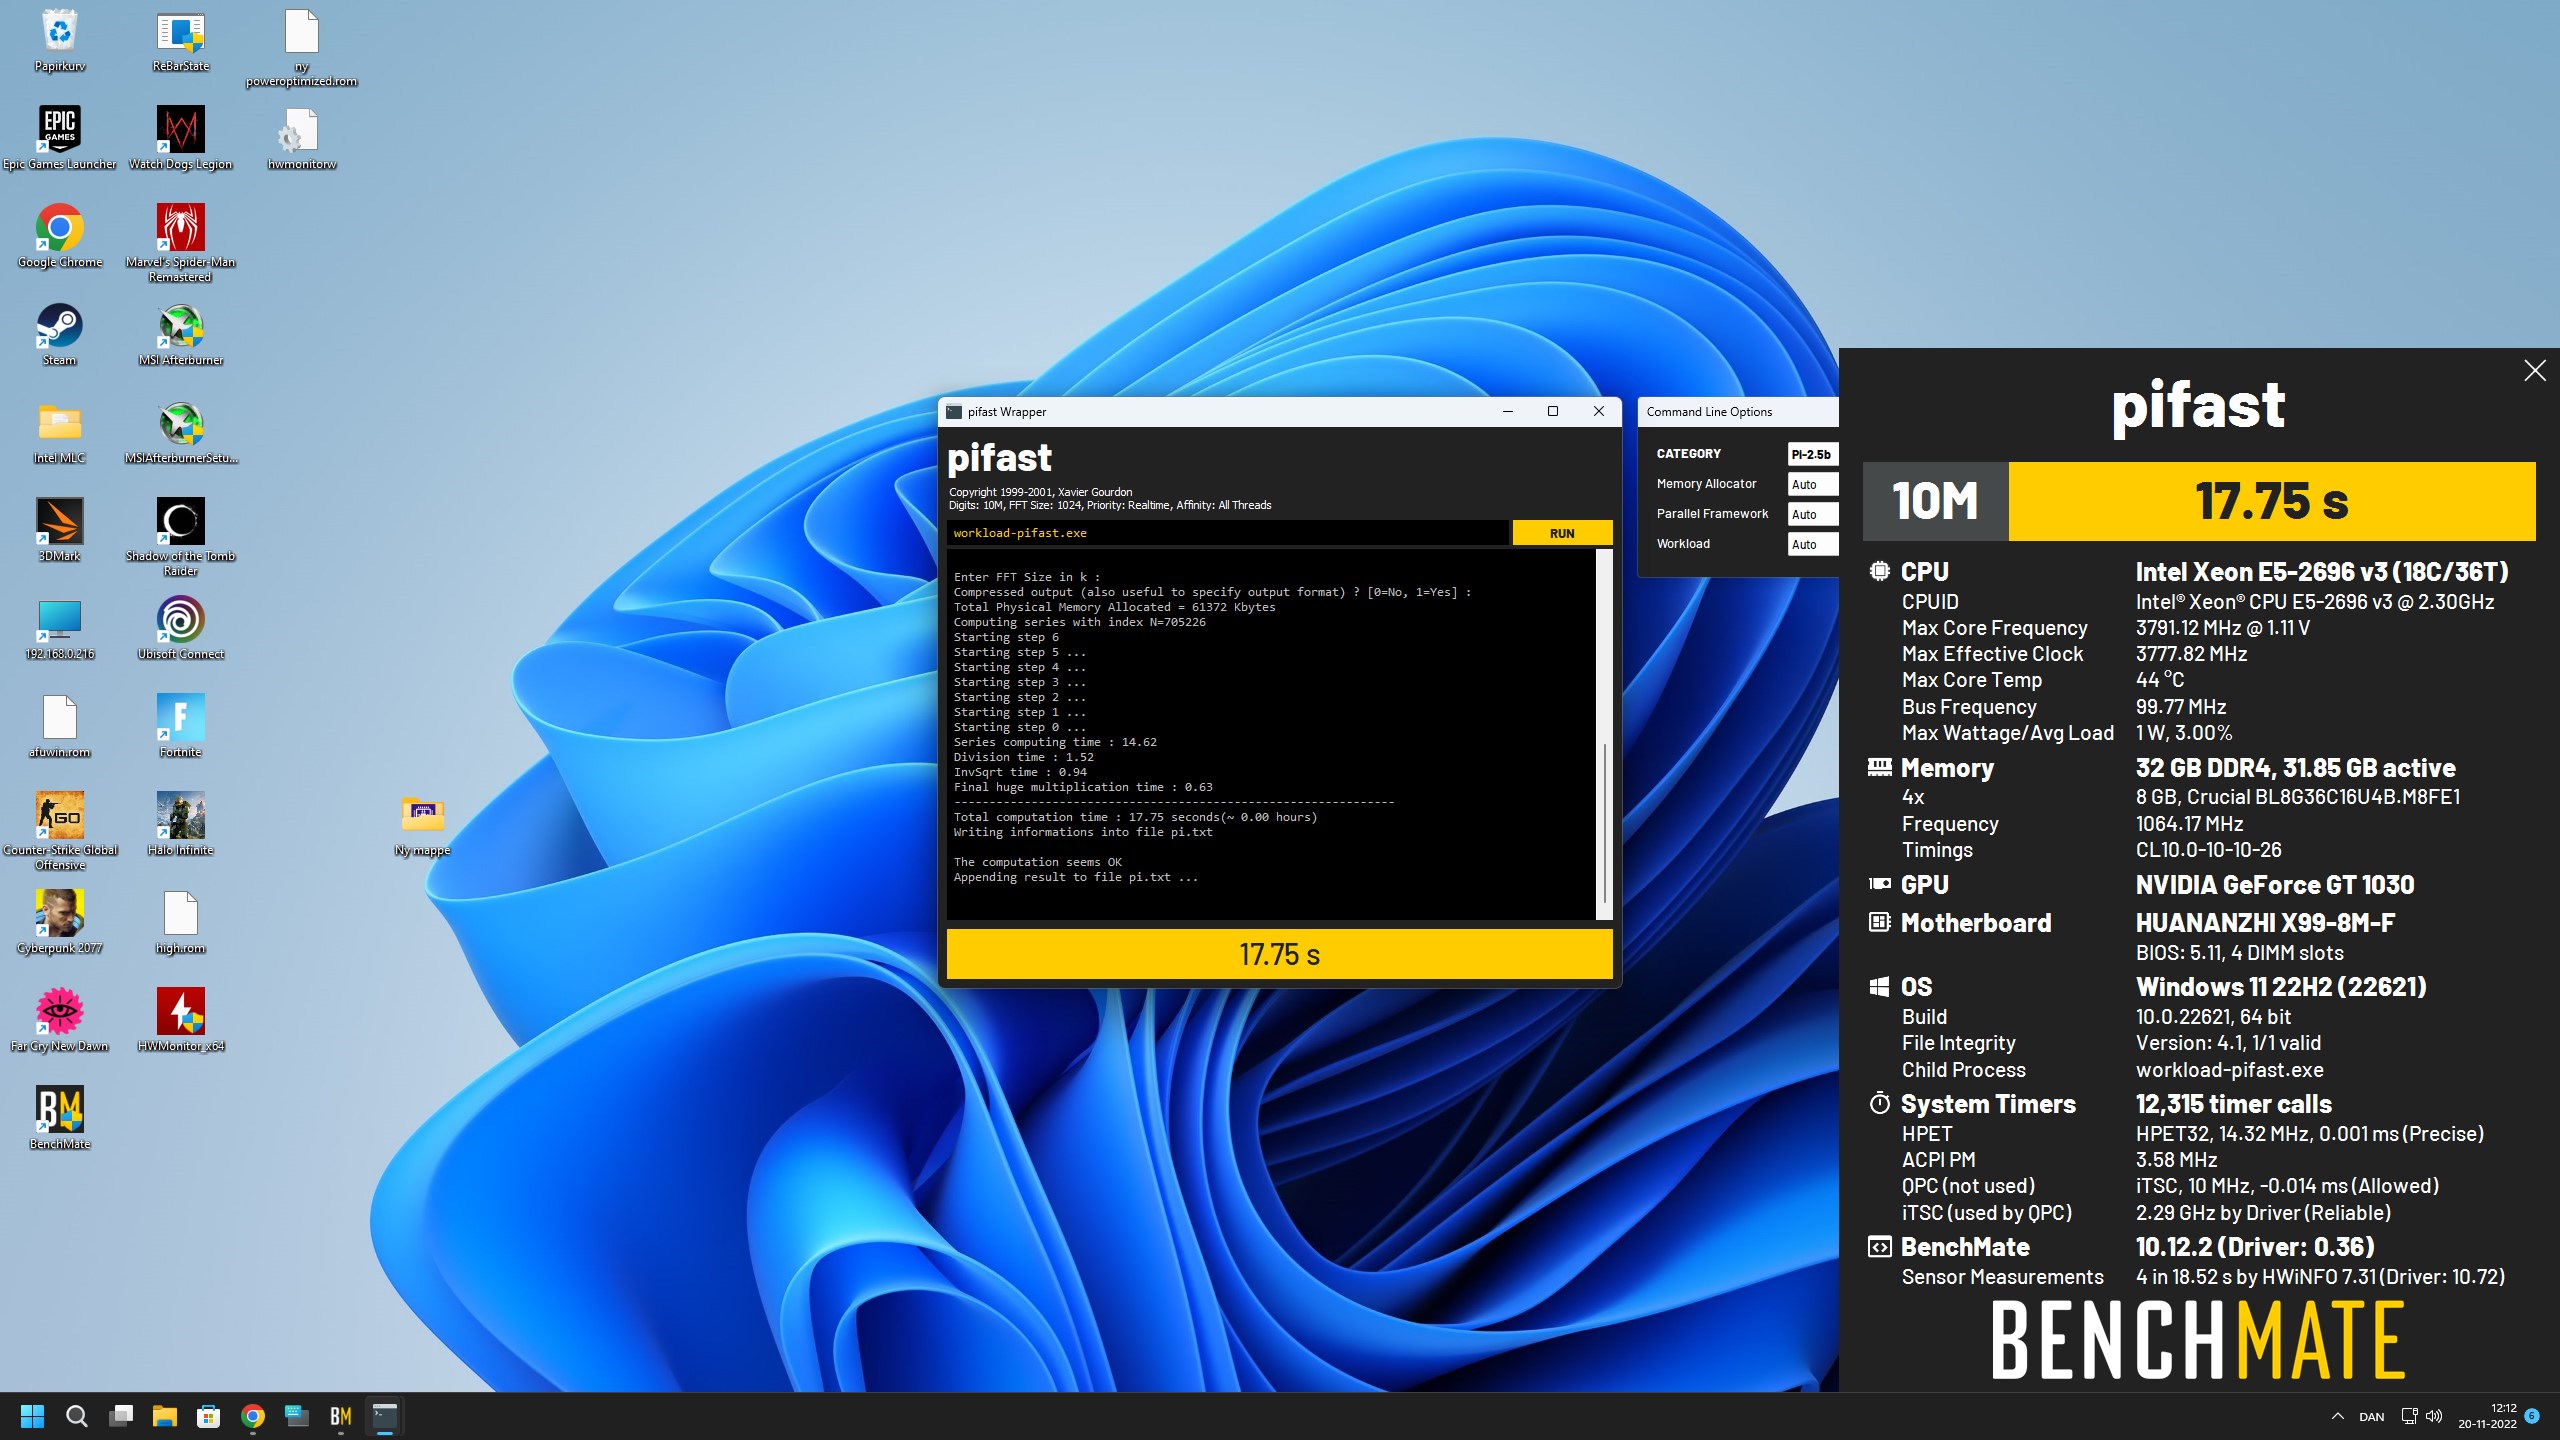Viewport: 2560px width, 1440px height.
Task: Click the HUANANZHI X99-8M-F motherboard text
Action: coord(2265,923)
